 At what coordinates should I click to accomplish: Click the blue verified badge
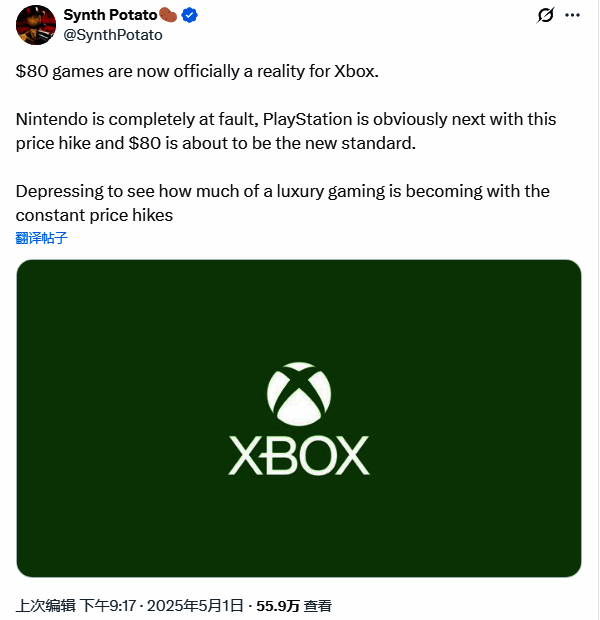tap(188, 15)
